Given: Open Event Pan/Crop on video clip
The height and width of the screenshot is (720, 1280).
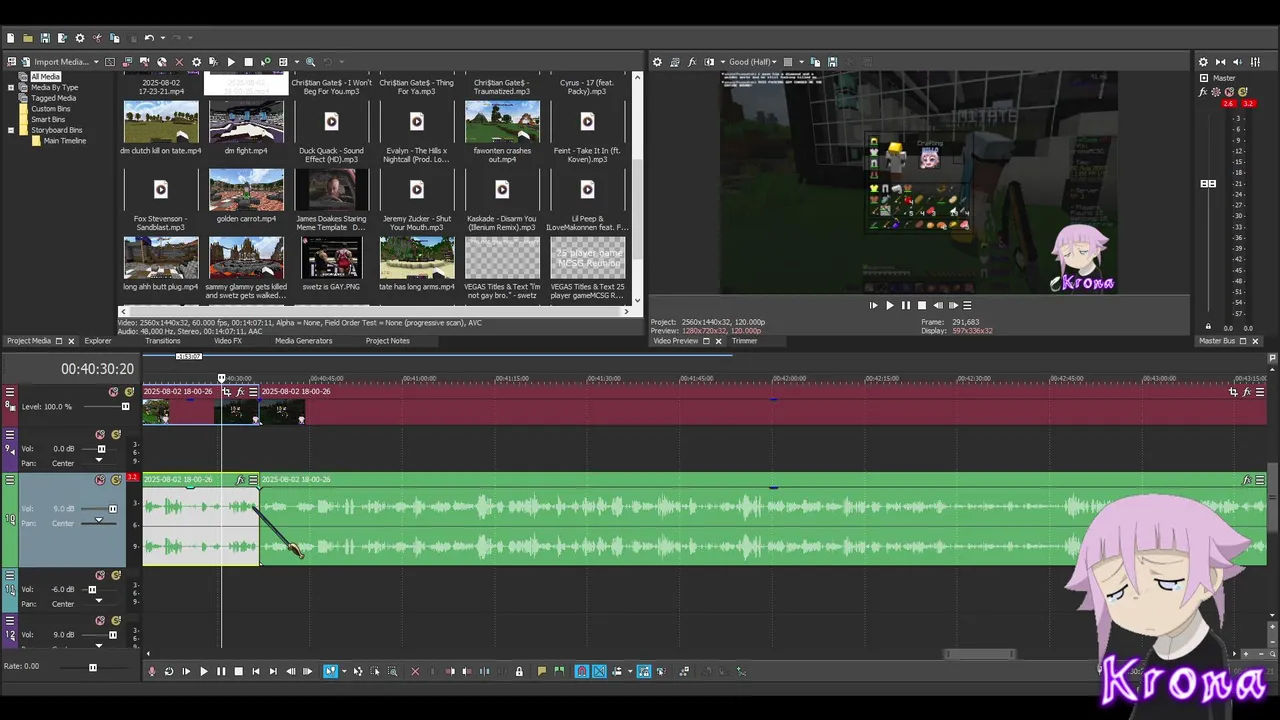Looking at the screenshot, I should (x=227, y=392).
